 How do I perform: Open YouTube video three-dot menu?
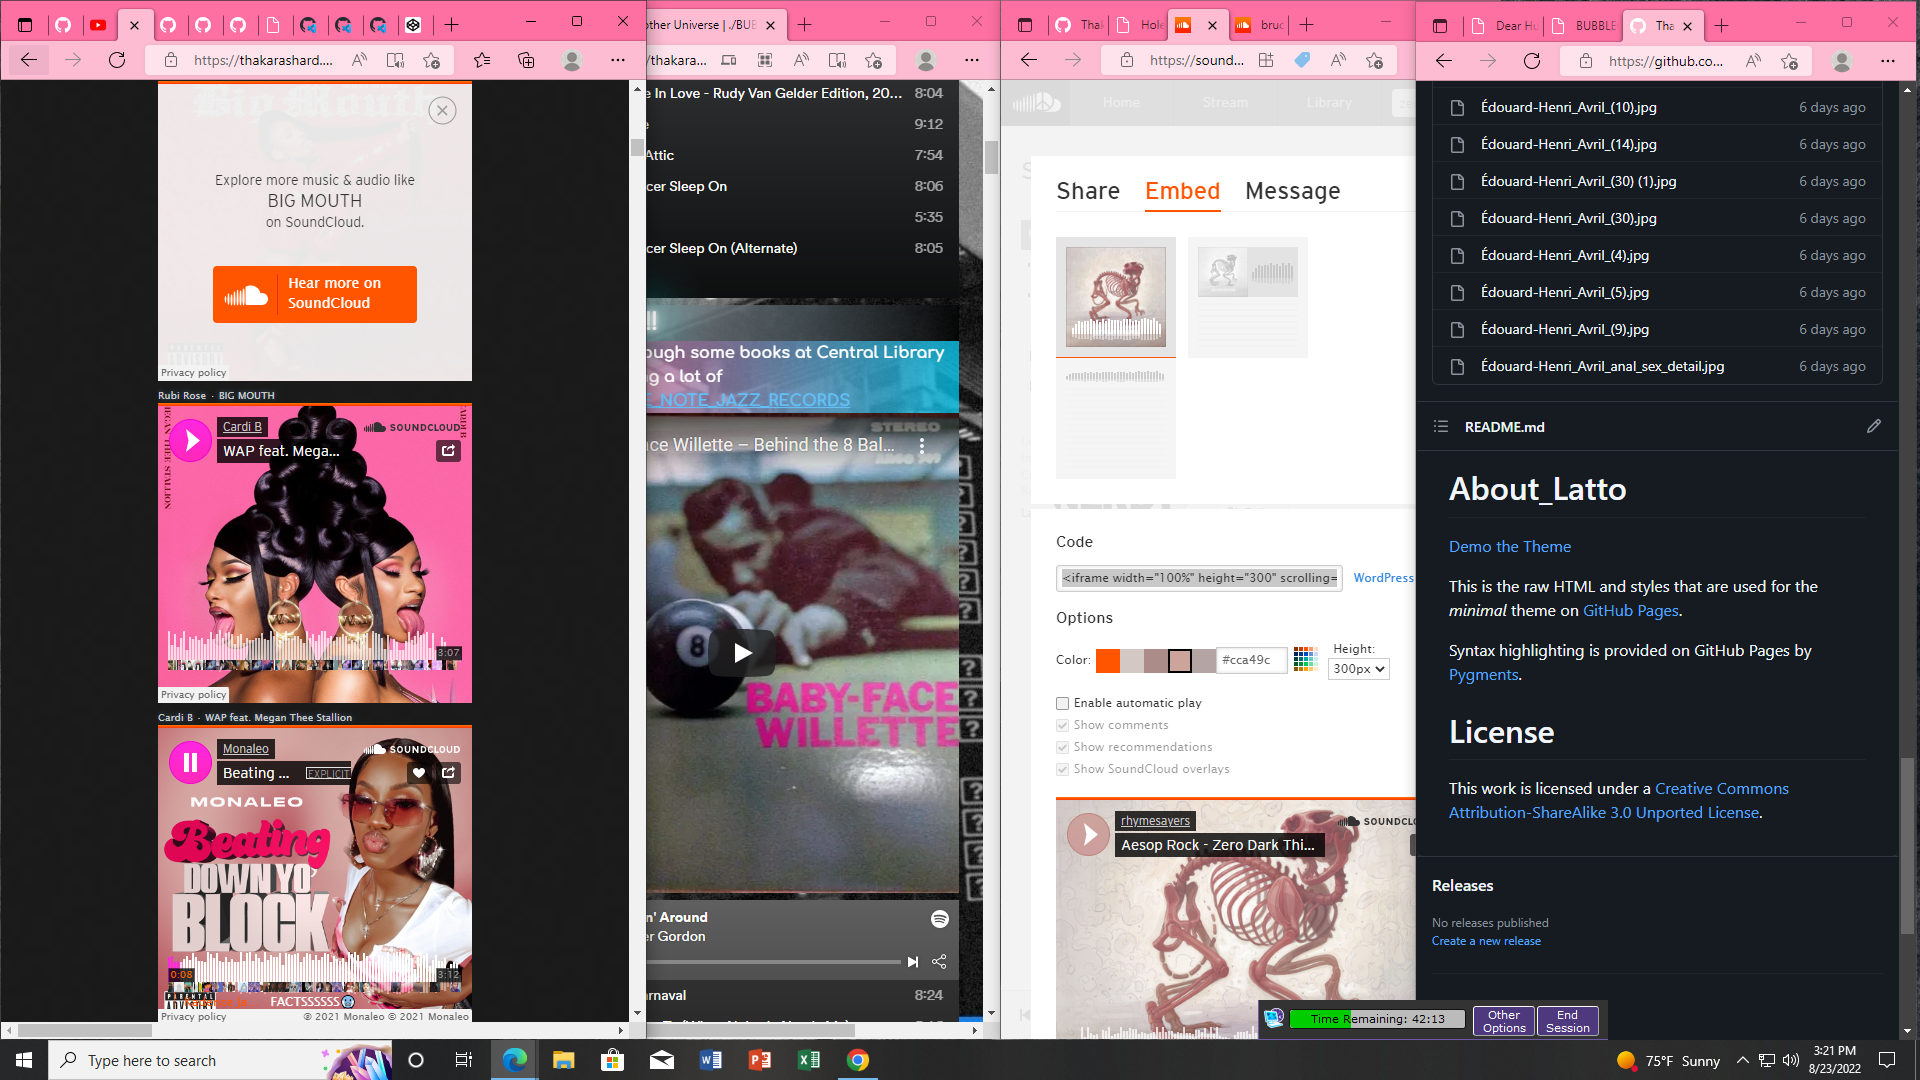[x=922, y=446]
